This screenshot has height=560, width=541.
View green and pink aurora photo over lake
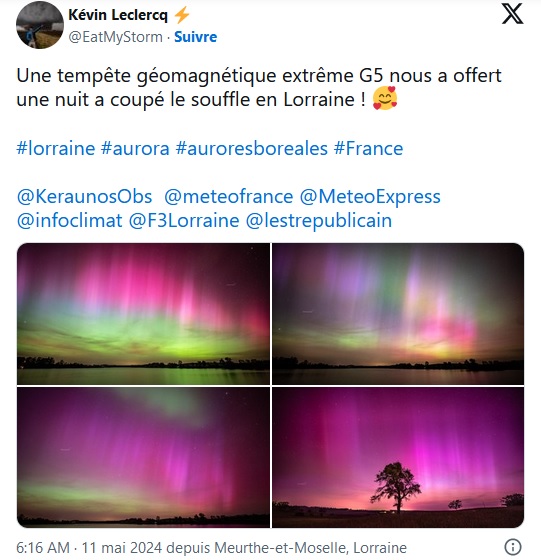(144, 314)
